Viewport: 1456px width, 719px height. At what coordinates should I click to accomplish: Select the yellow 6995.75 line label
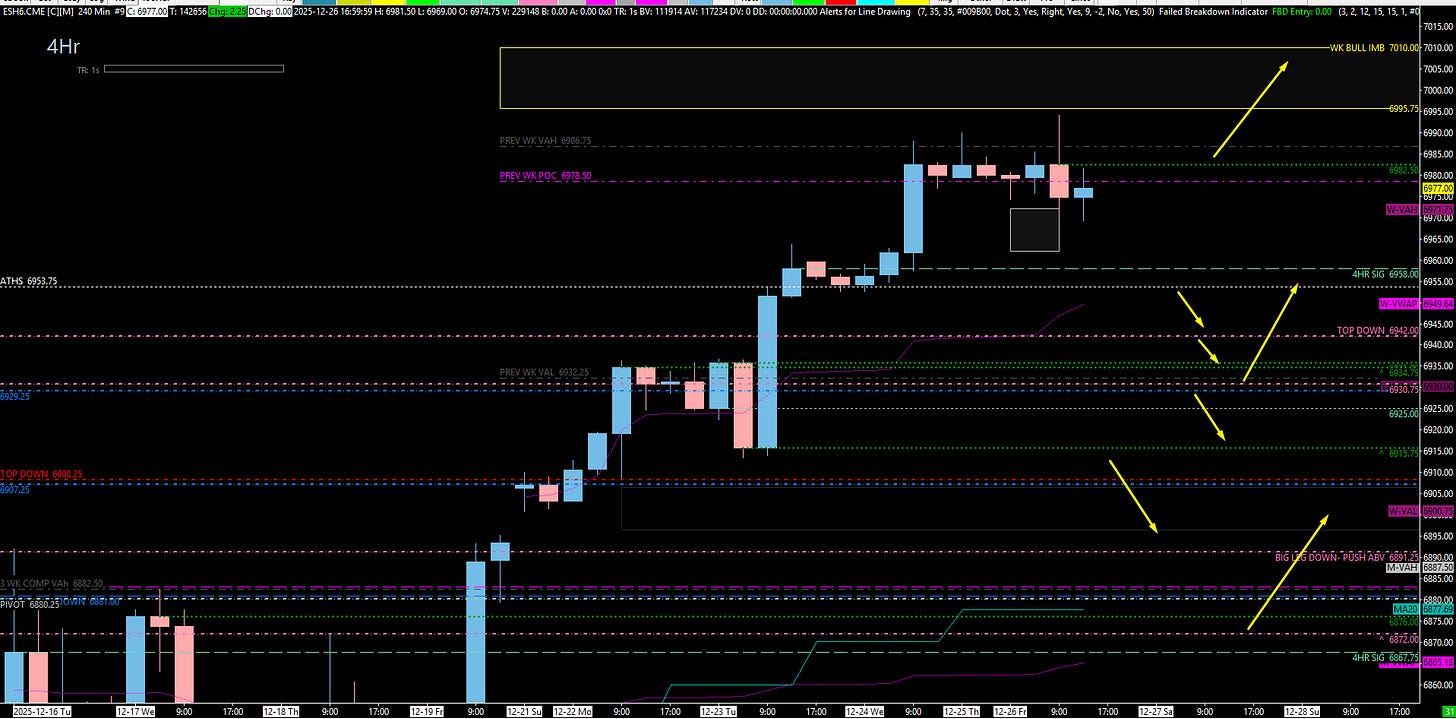click(1404, 108)
